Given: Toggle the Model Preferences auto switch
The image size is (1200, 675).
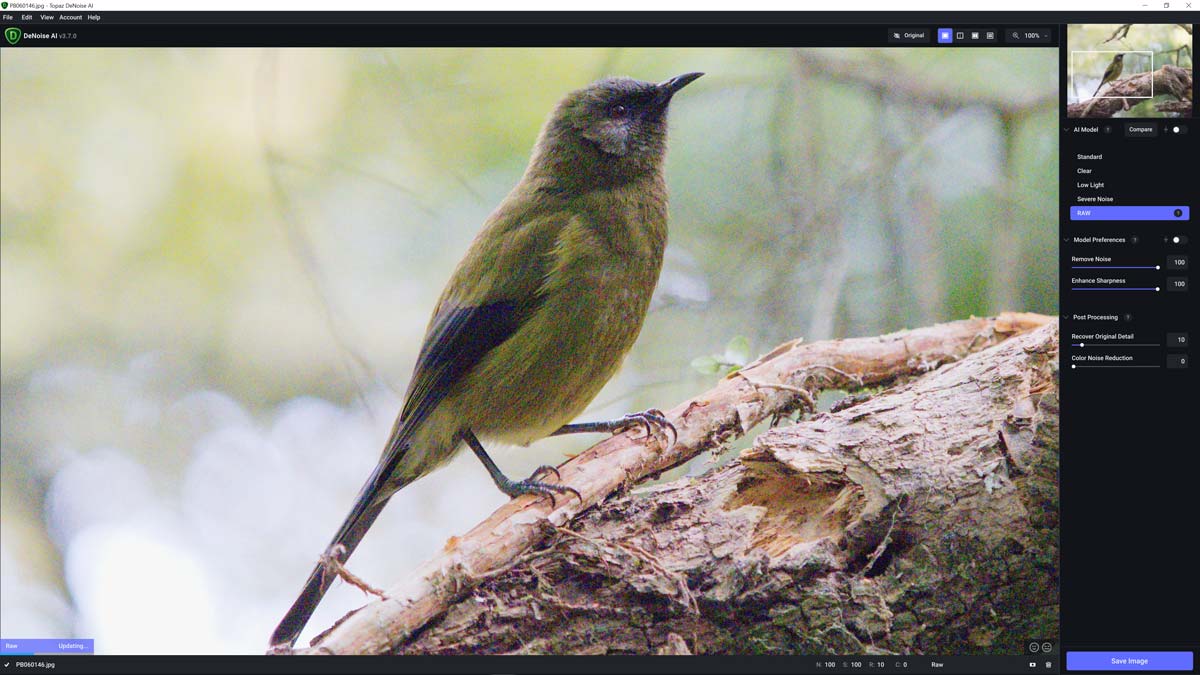Looking at the screenshot, I should tap(1176, 239).
